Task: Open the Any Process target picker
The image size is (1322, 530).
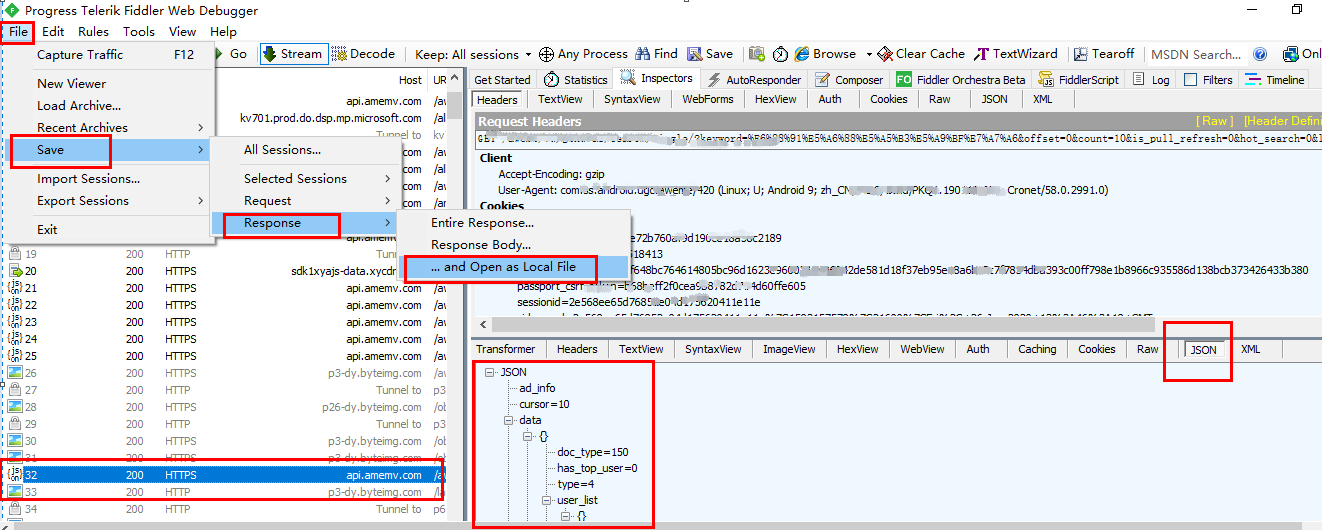Action: 584,54
